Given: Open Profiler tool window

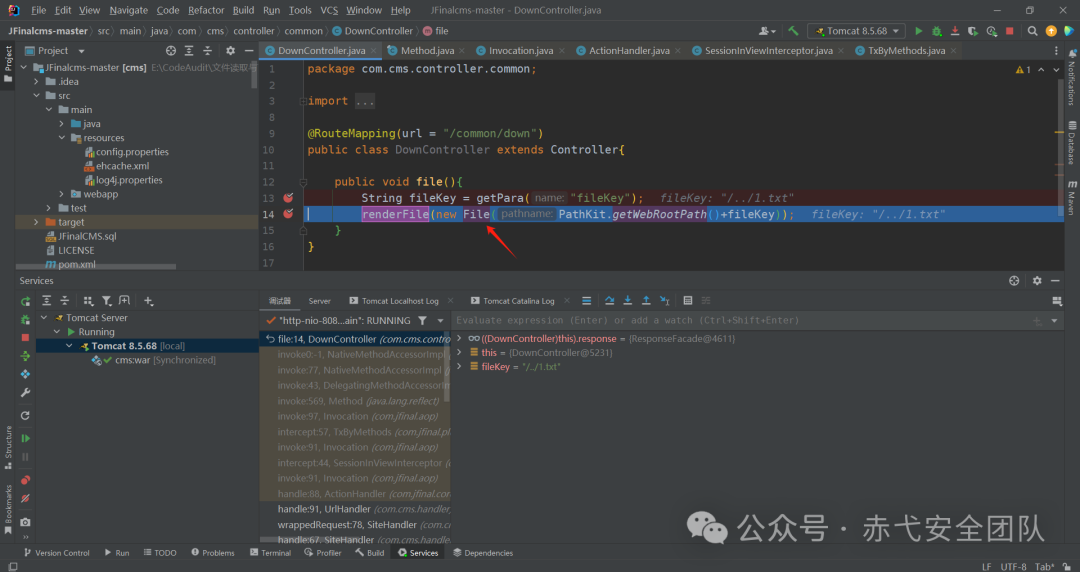Looking at the screenshot, I should coord(323,553).
